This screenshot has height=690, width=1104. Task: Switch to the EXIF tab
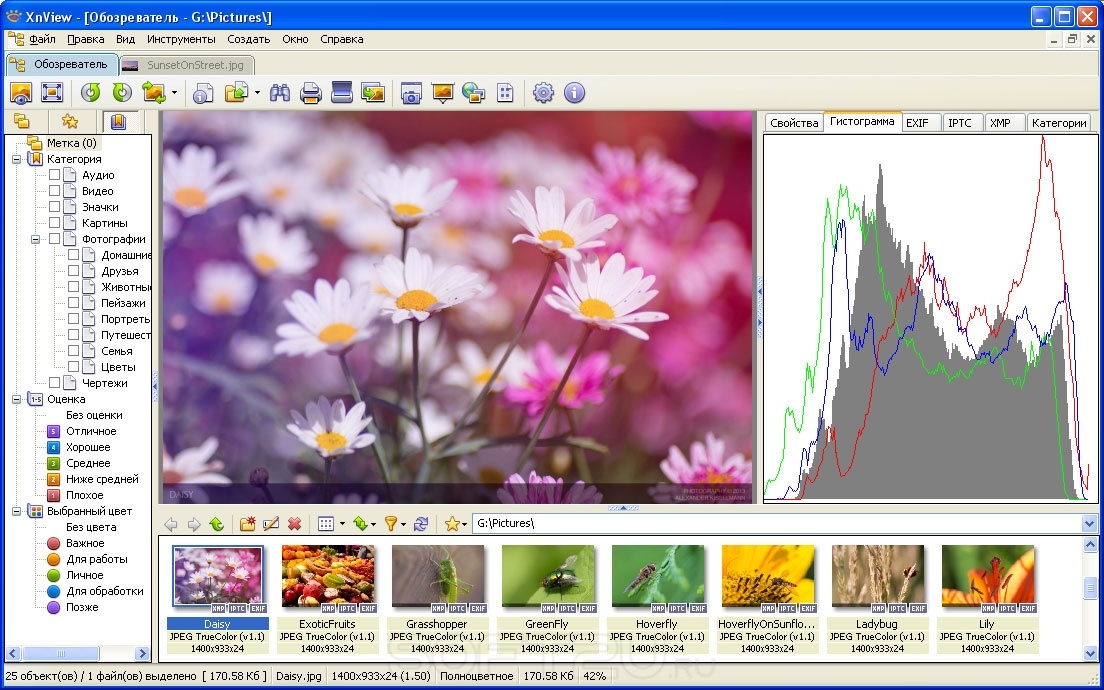917,123
